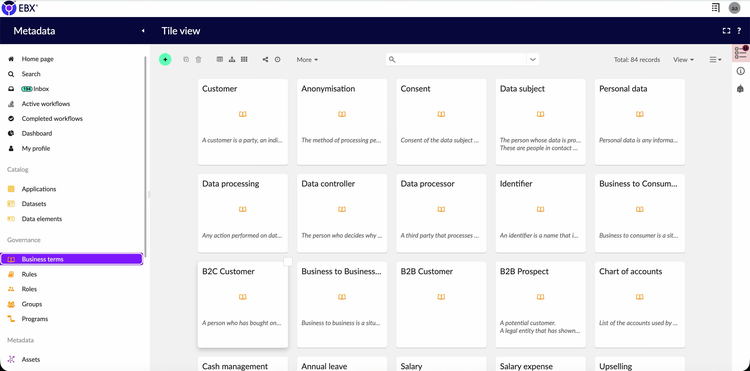Open the user avatar 'aa' menu
Image resolution: width=750 pixels, height=371 pixels.
pos(734,8)
